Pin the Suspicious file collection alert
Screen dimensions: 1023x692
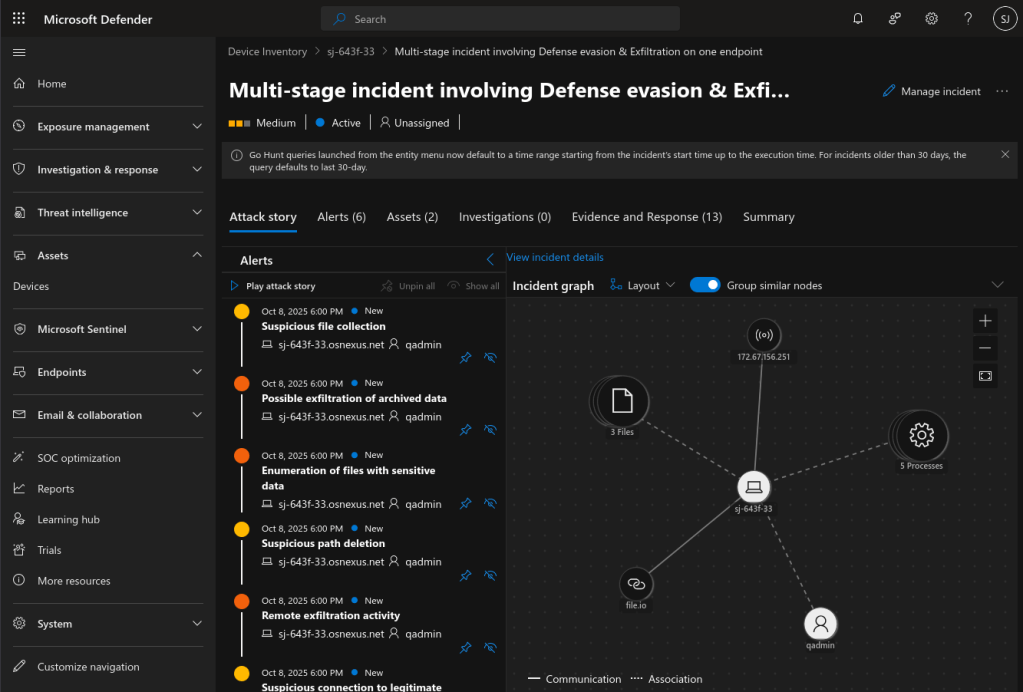[x=465, y=357]
